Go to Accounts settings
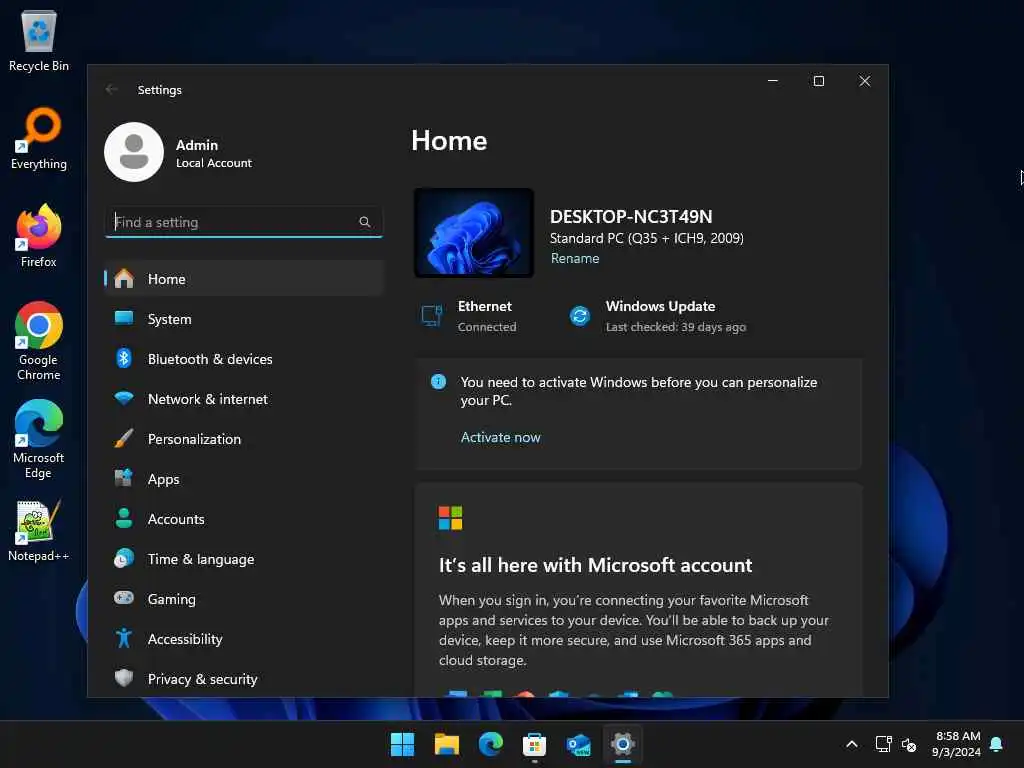Screen dimensions: 1024x768 244,519
